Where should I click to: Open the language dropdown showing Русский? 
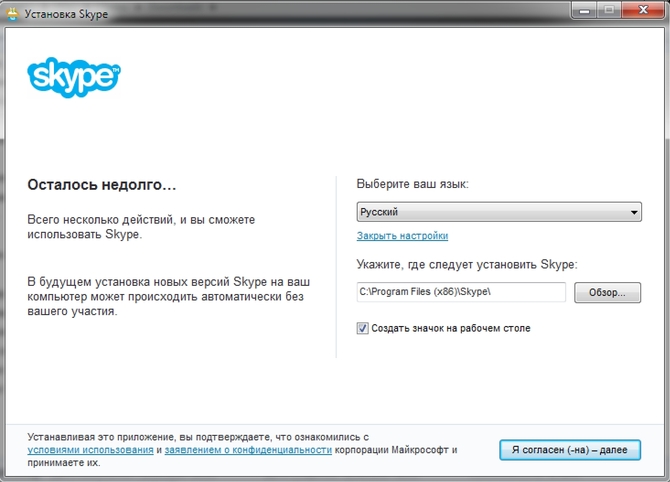pyautogui.click(x=499, y=212)
